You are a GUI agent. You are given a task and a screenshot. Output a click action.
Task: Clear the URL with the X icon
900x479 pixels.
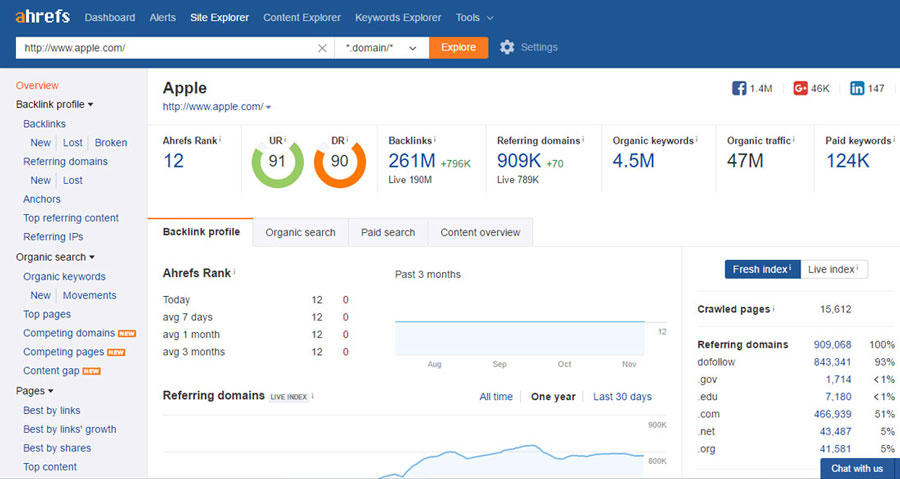(x=323, y=48)
